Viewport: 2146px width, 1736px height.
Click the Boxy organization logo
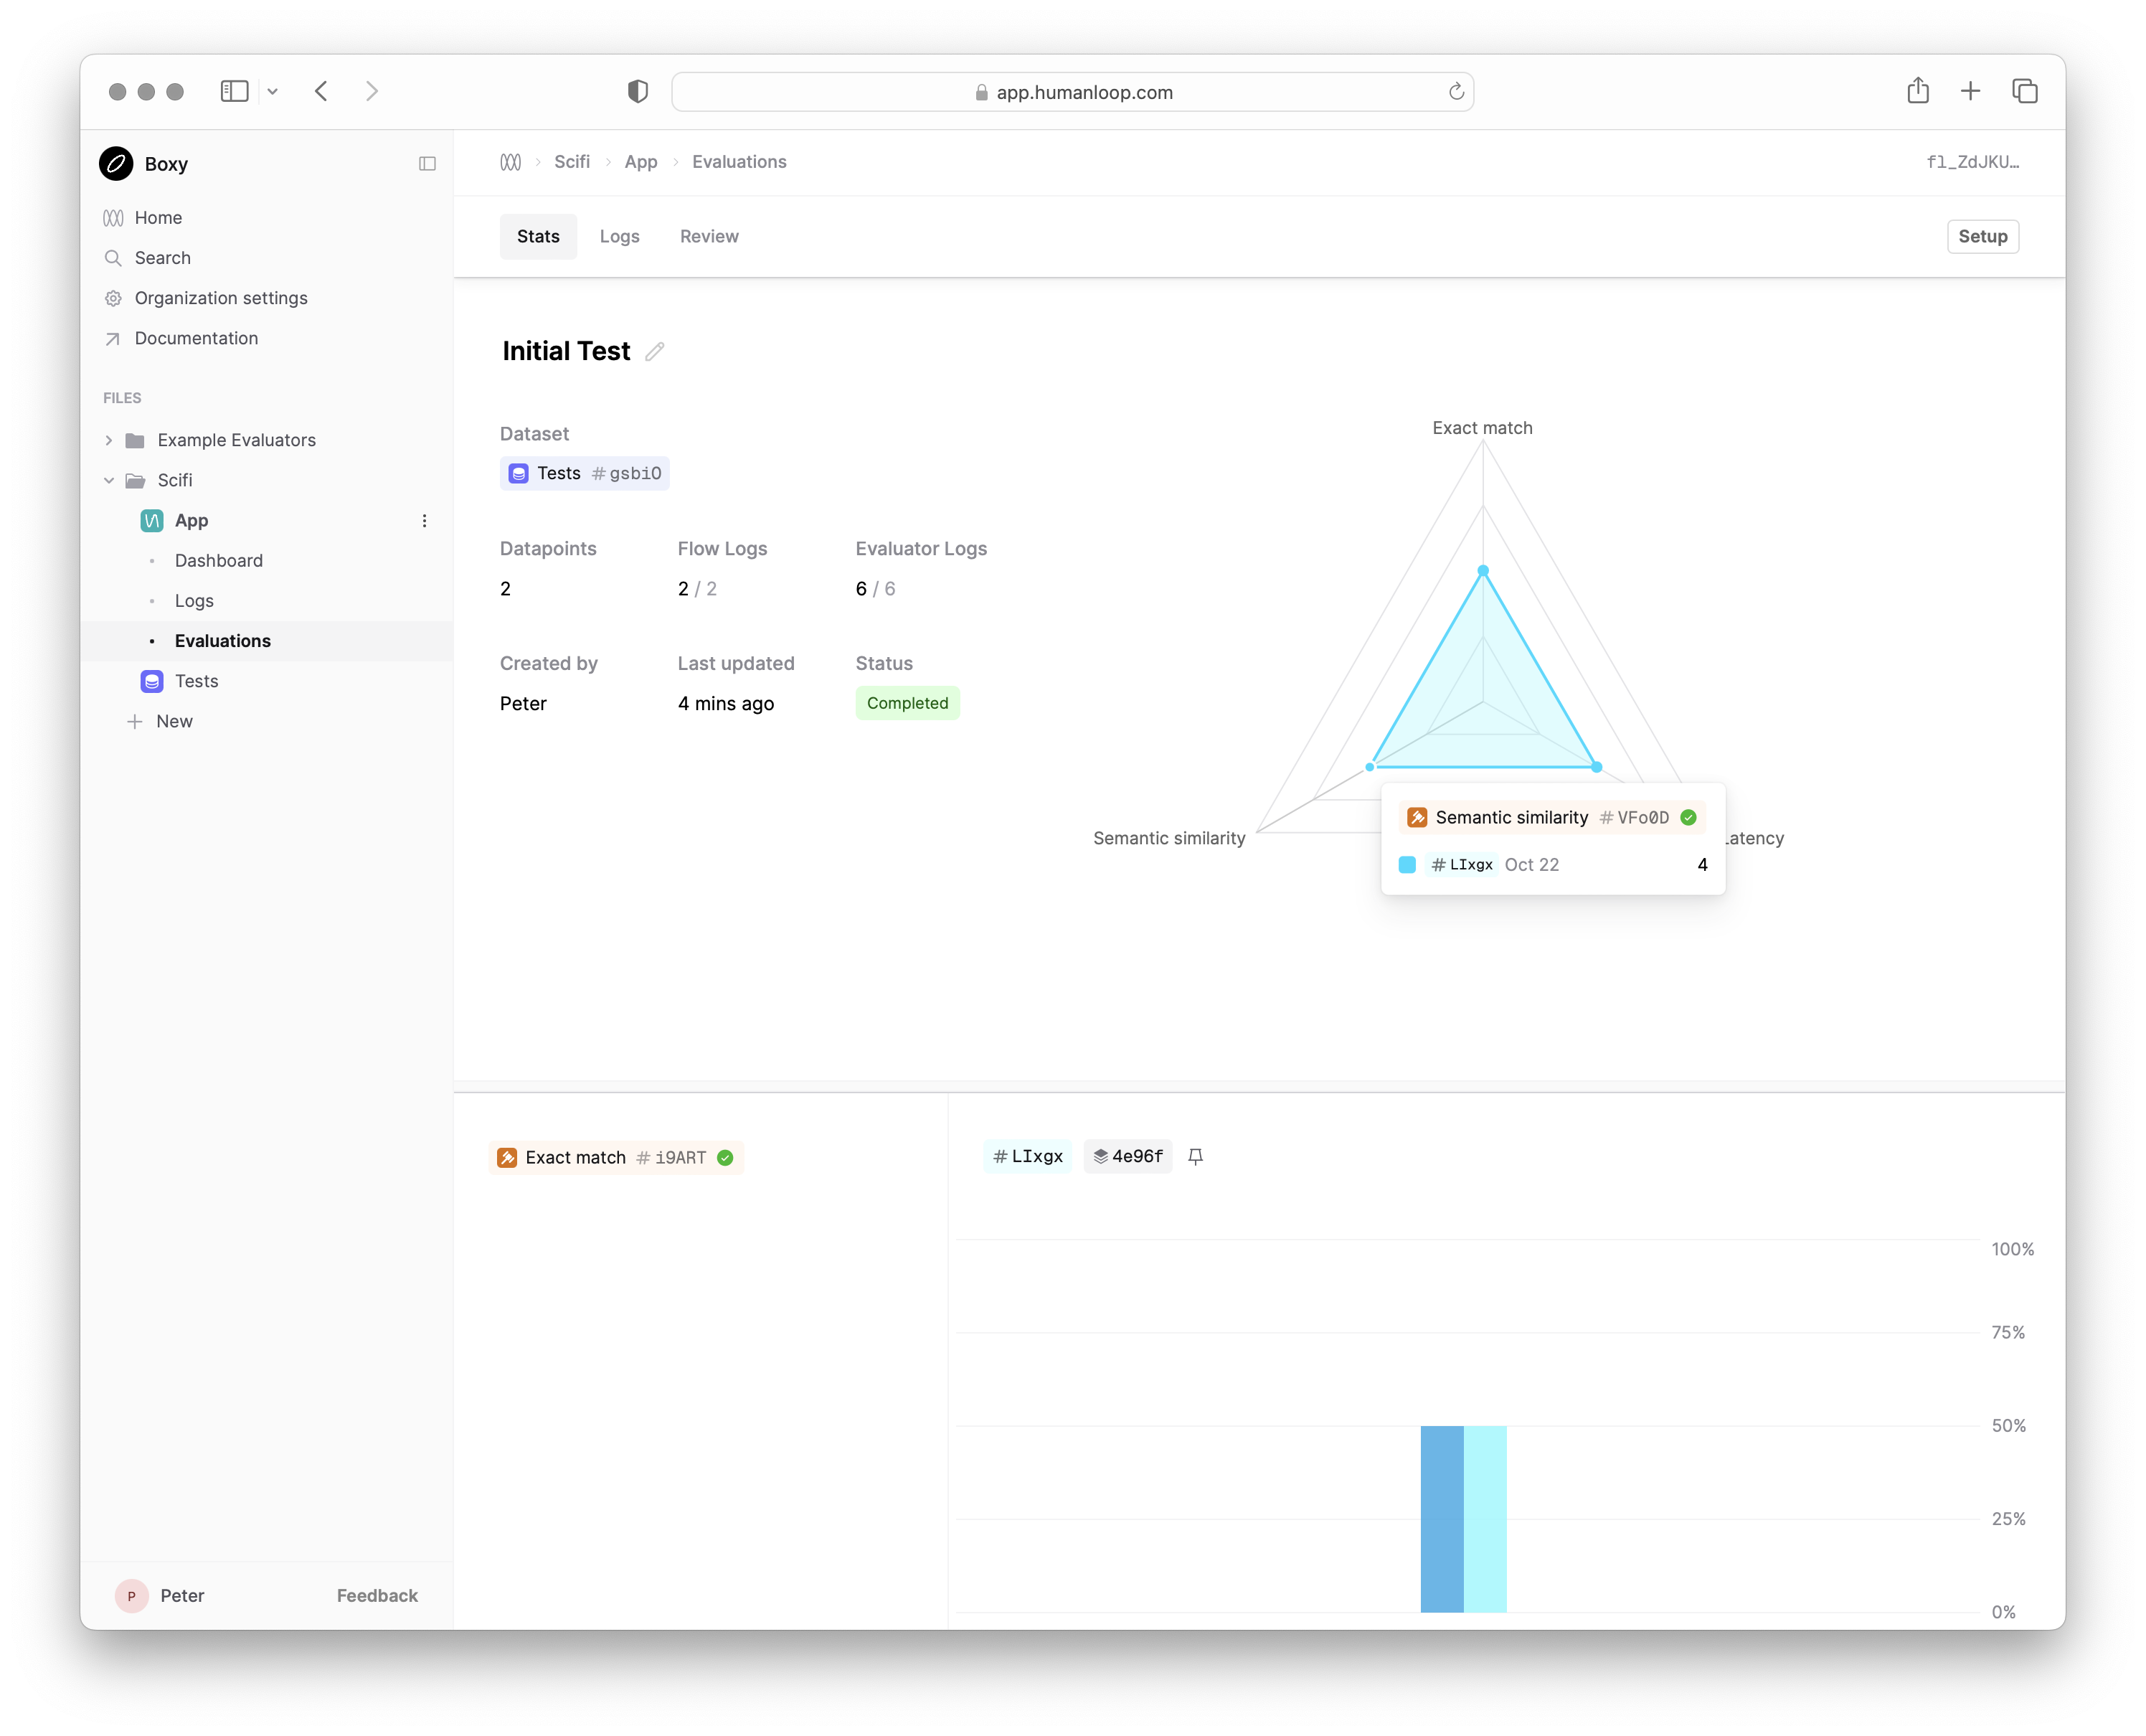(116, 163)
